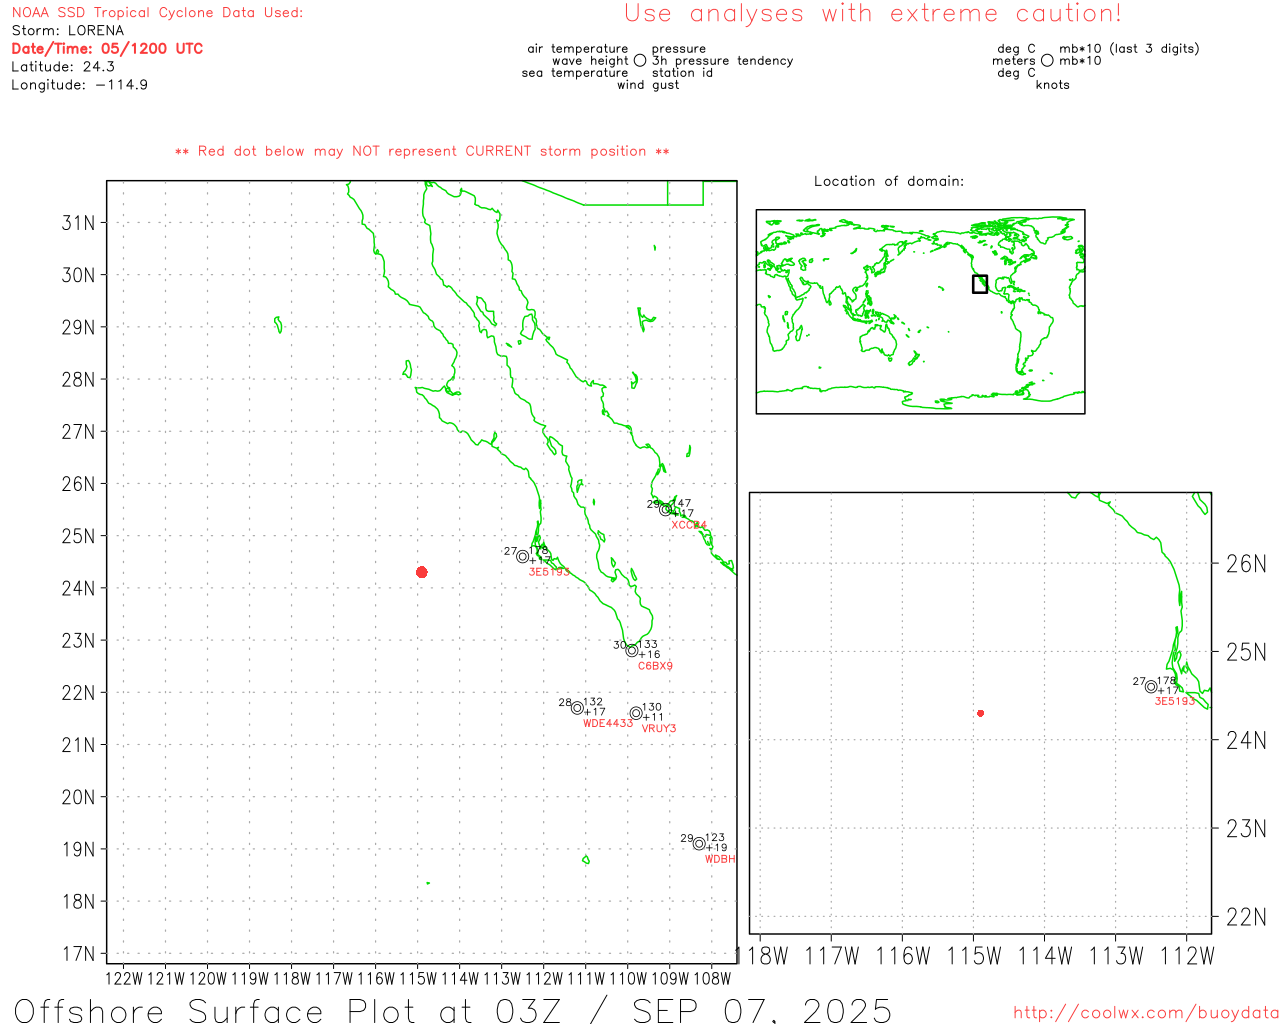Click the 'knots' legend label

pos(1053,85)
